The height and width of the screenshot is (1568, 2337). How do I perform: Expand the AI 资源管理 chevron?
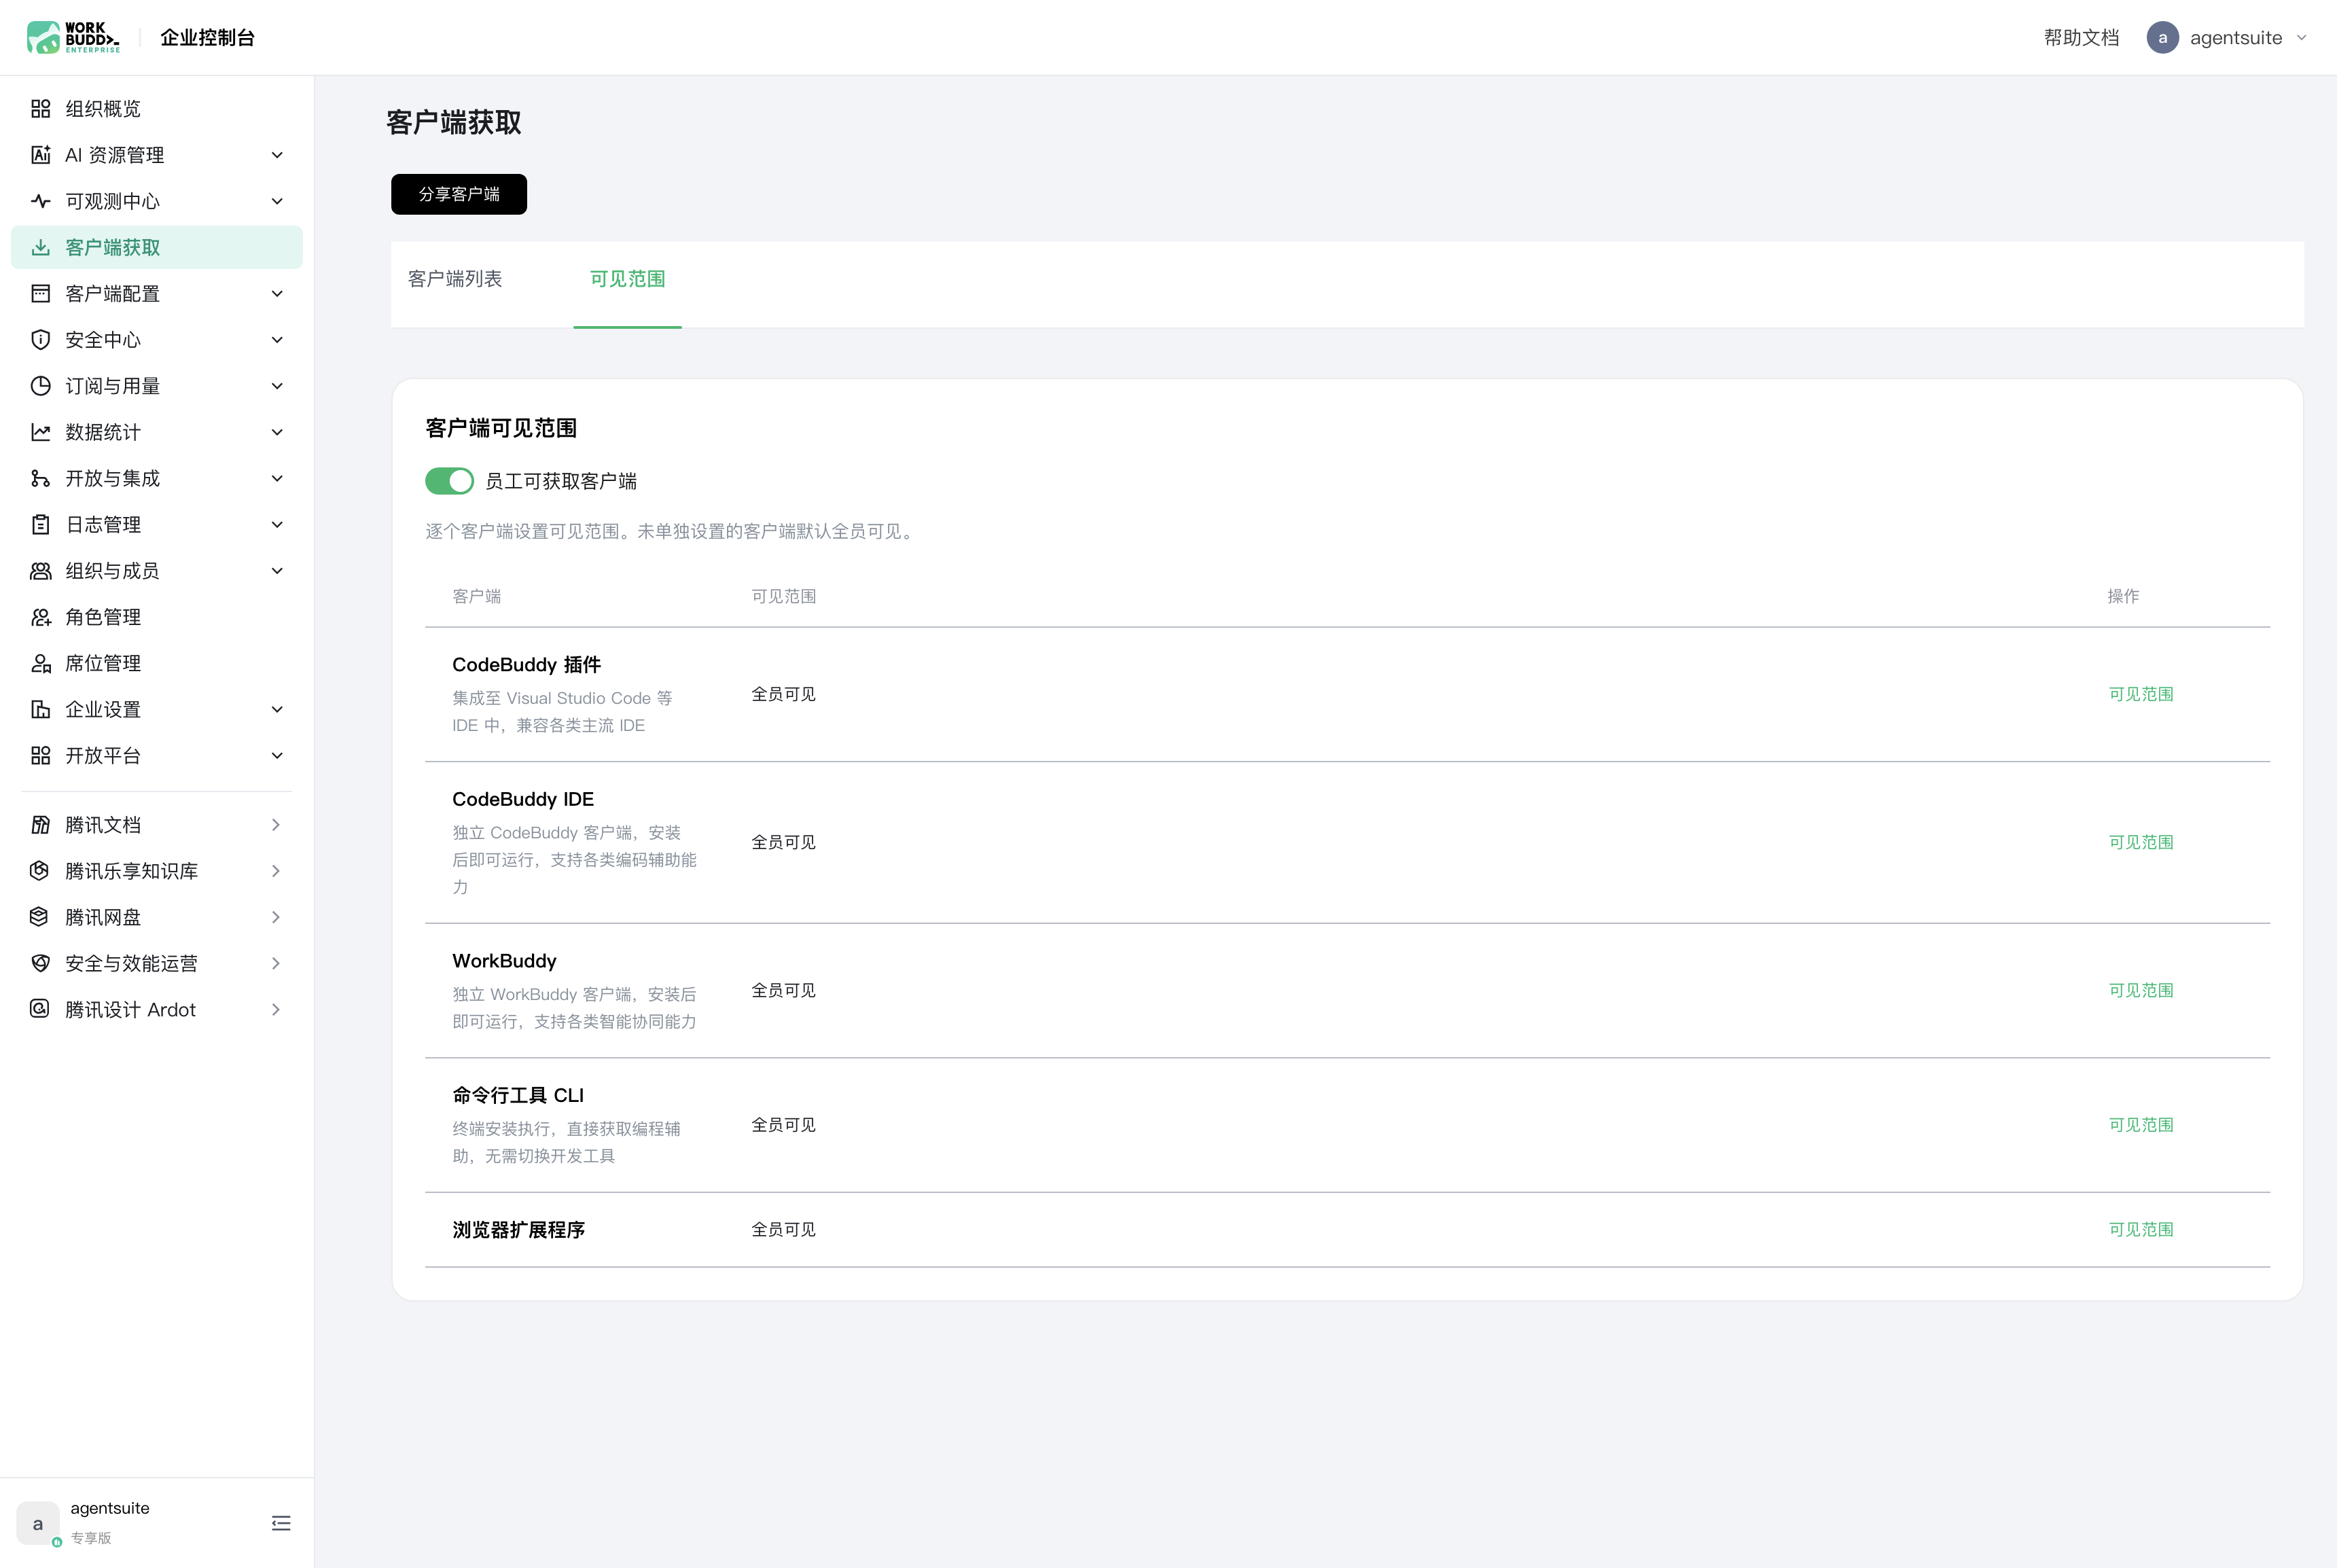277,155
